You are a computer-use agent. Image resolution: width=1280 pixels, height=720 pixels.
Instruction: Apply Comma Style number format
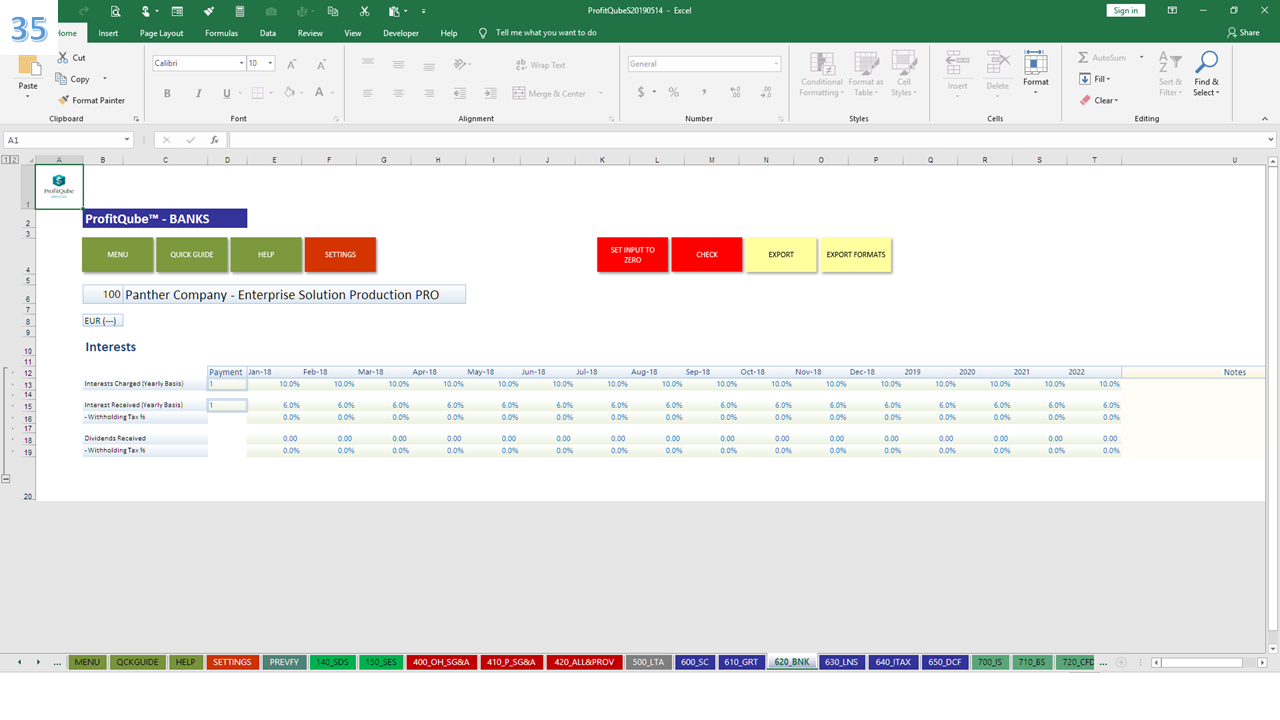(x=704, y=92)
